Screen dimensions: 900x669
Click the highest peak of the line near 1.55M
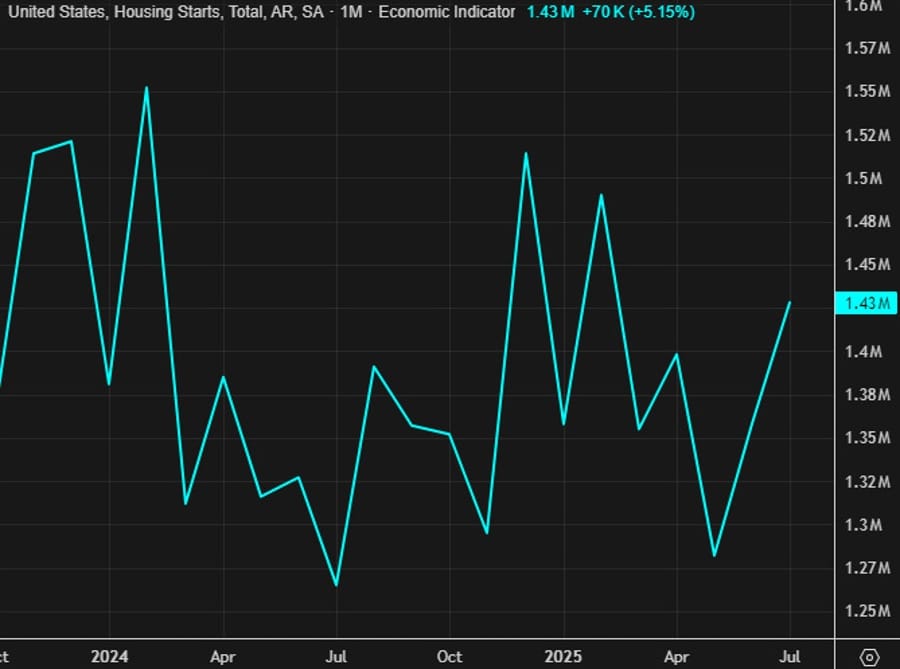147,87
